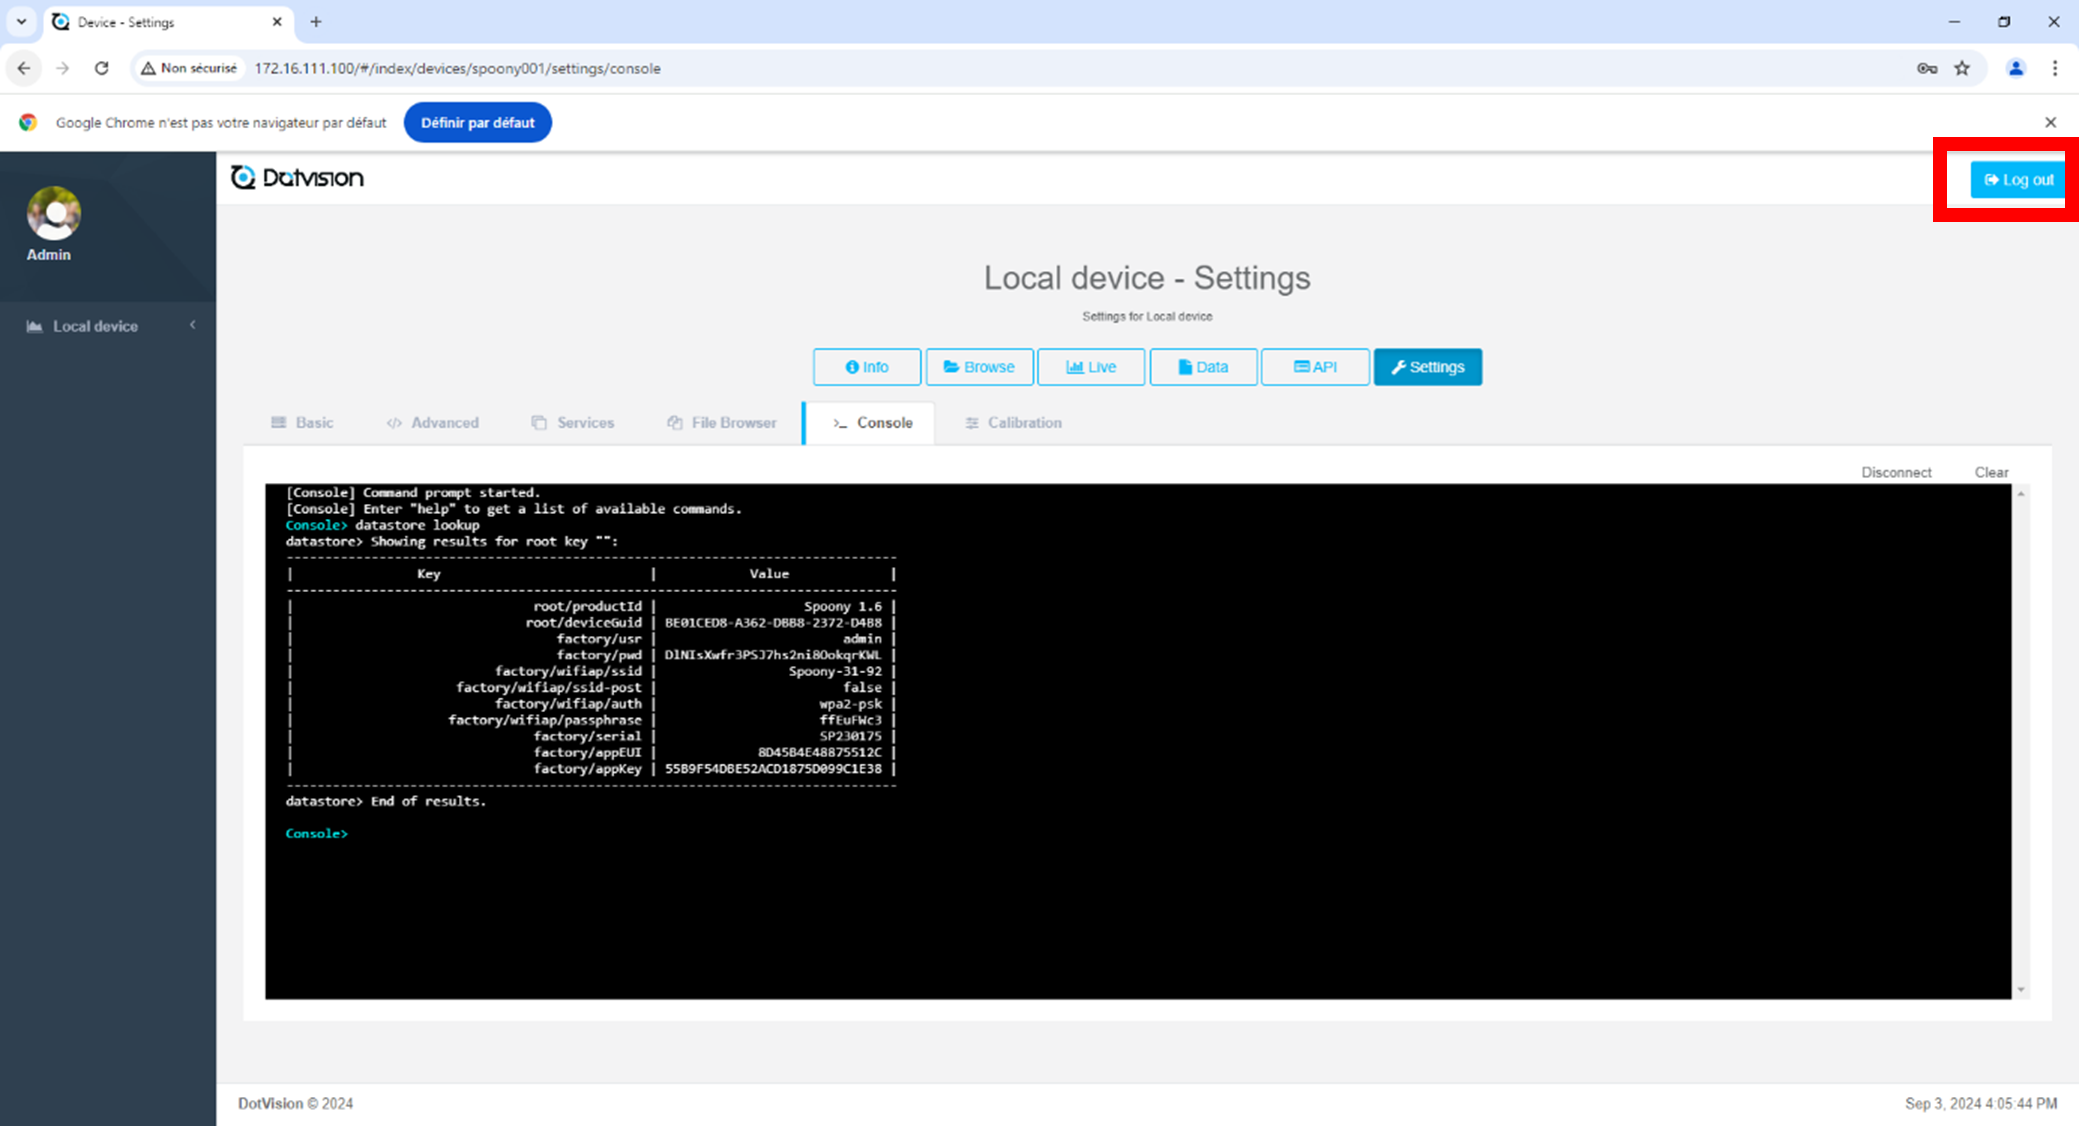This screenshot has width=2079, height=1126.
Task: Click the console scrollbar down arrow
Action: click(2021, 990)
